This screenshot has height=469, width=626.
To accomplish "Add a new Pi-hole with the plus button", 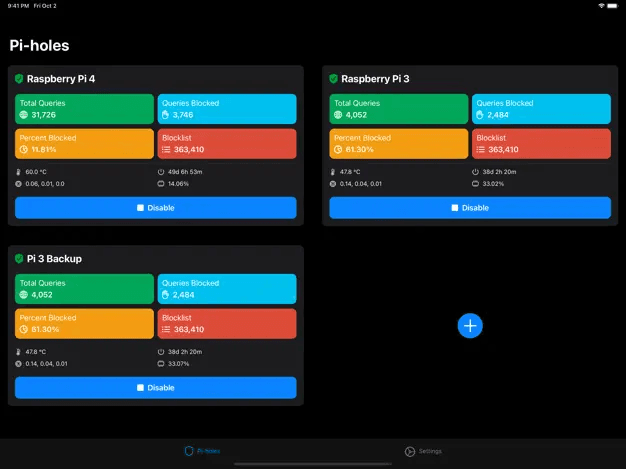I will pyautogui.click(x=470, y=326).
